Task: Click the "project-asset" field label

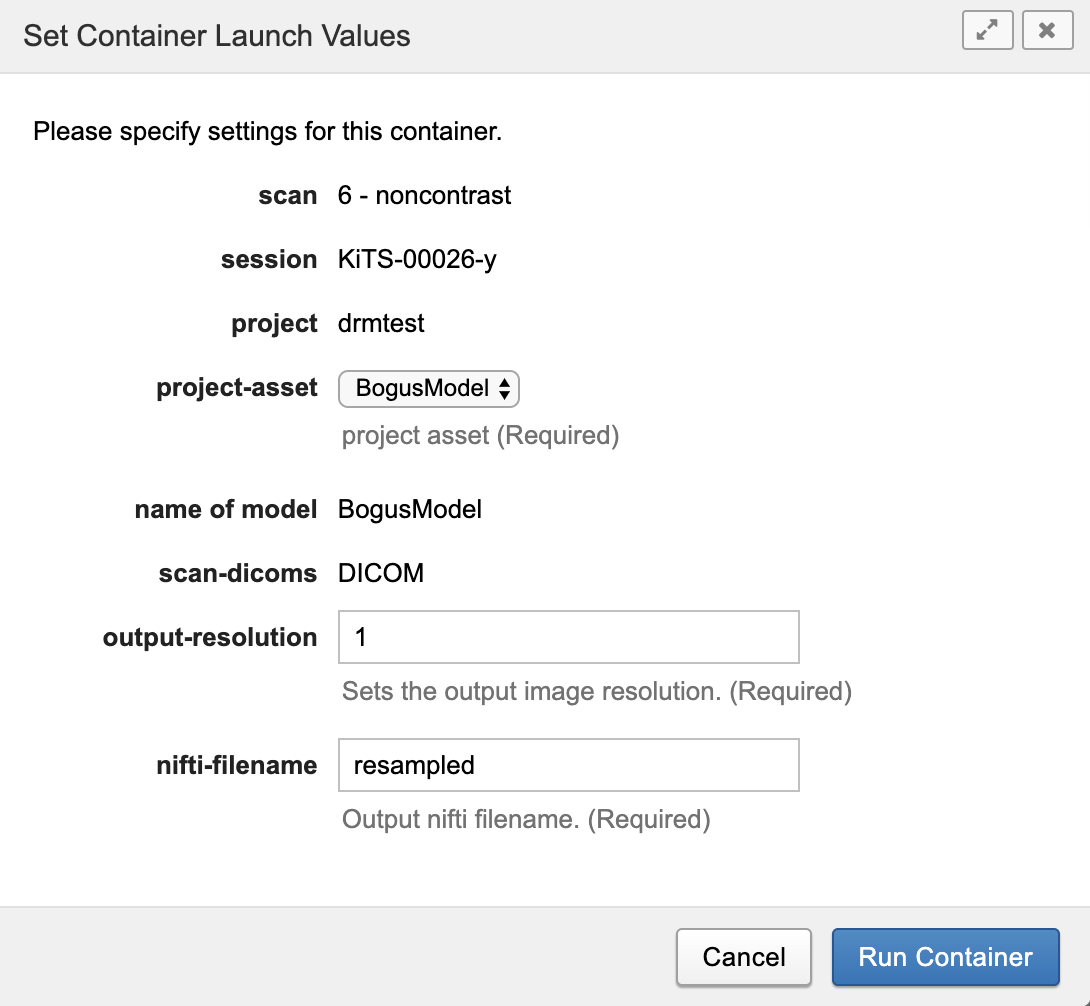Action: (x=237, y=388)
